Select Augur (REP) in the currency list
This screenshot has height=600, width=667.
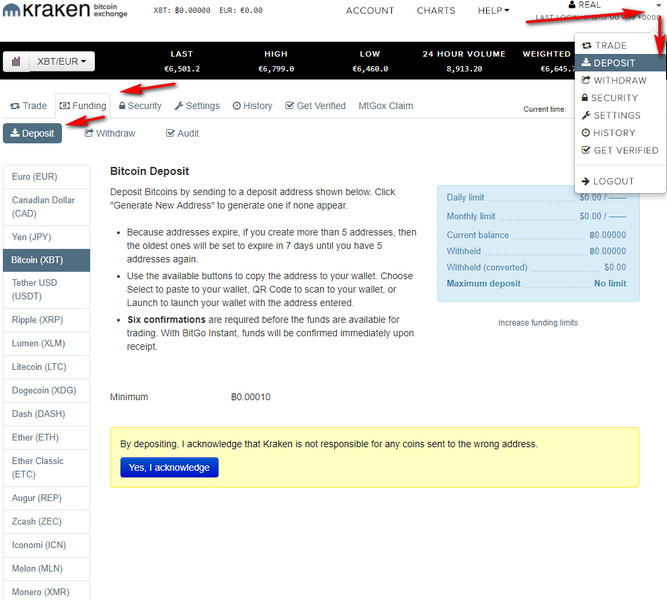46,498
